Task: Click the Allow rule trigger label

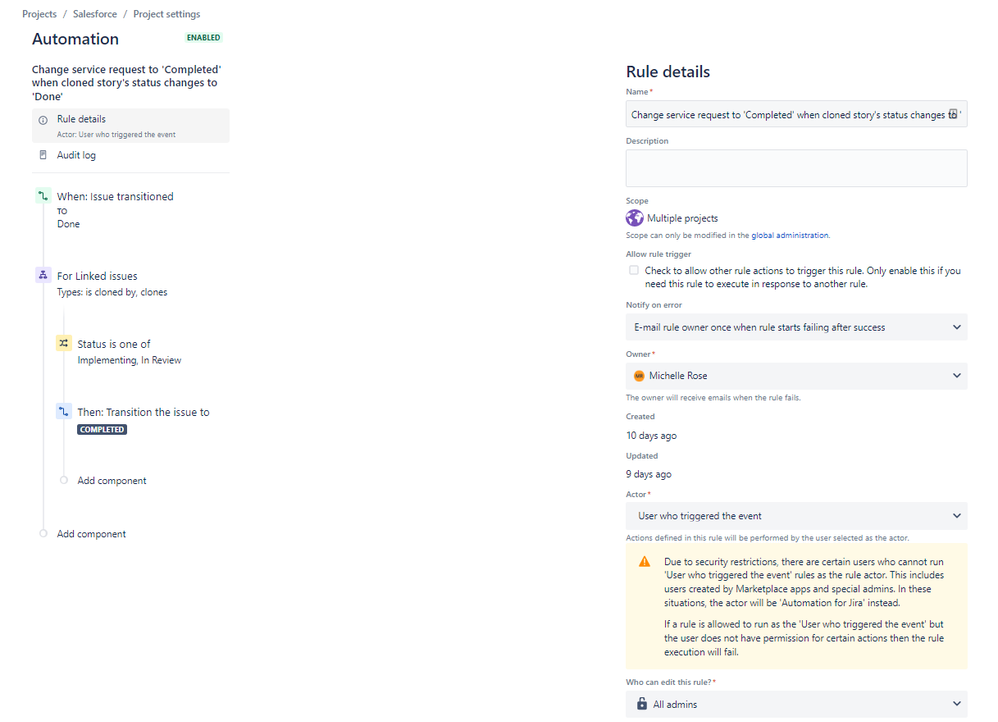Action: pos(658,254)
